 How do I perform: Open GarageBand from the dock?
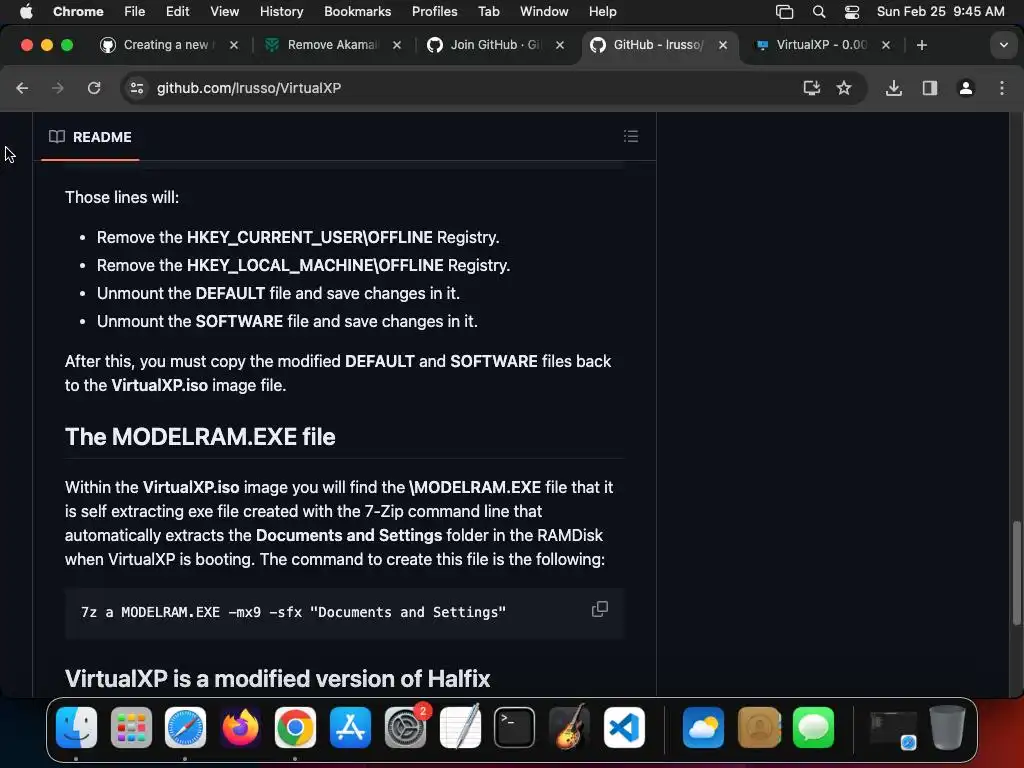tap(569, 727)
